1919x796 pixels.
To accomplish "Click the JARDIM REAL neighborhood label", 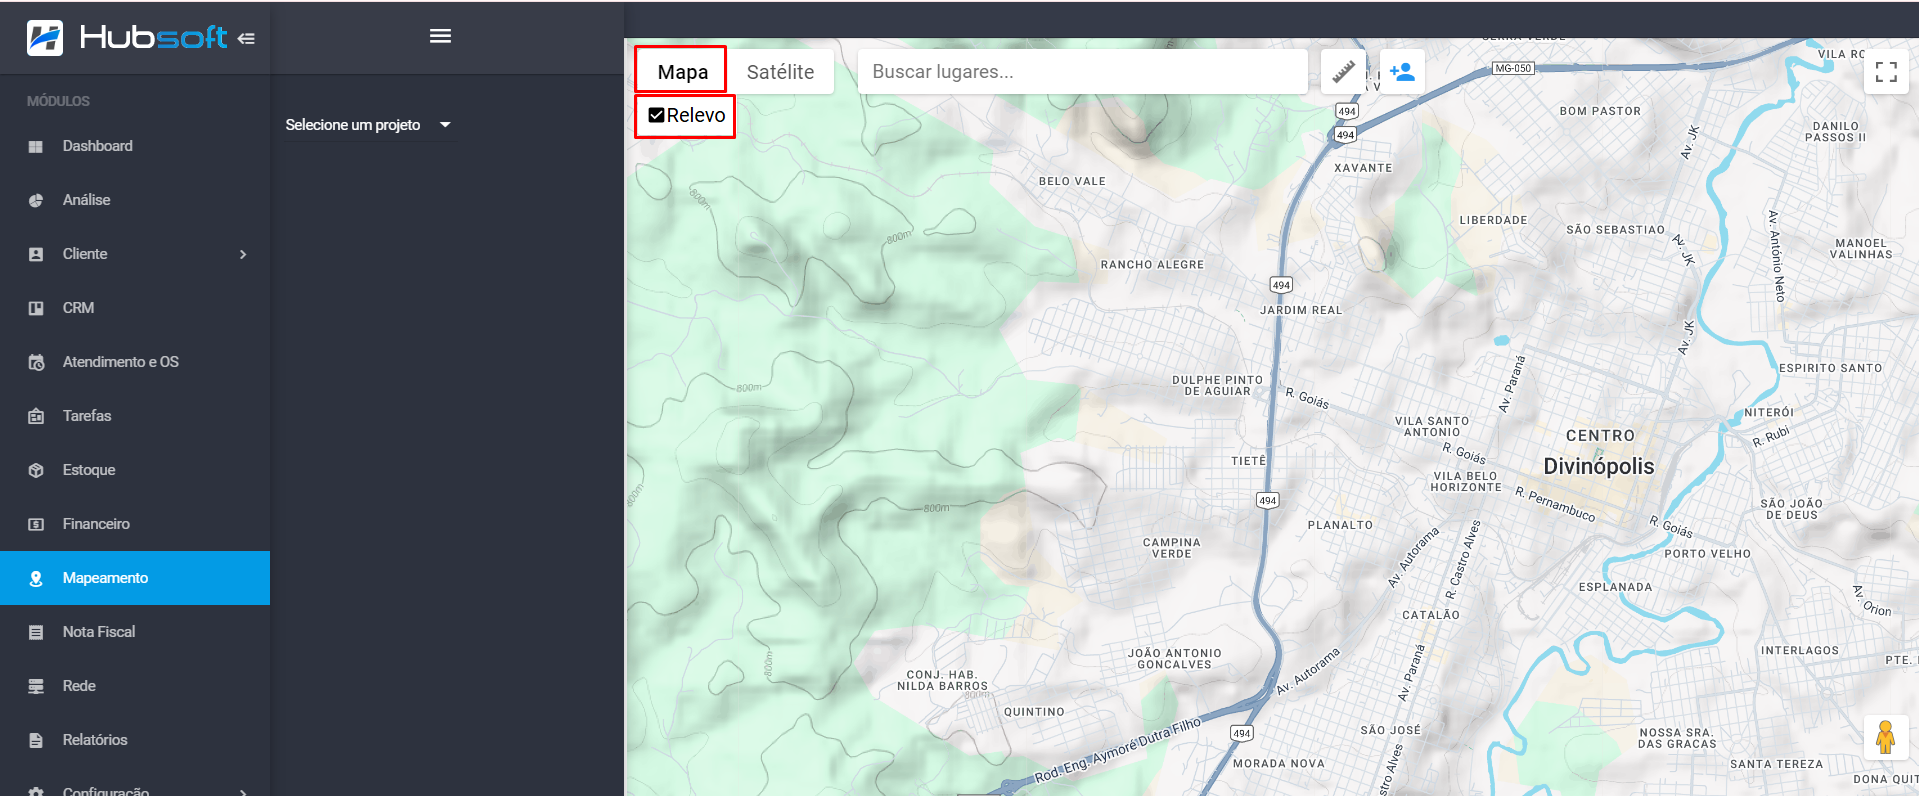I will tap(1301, 310).
